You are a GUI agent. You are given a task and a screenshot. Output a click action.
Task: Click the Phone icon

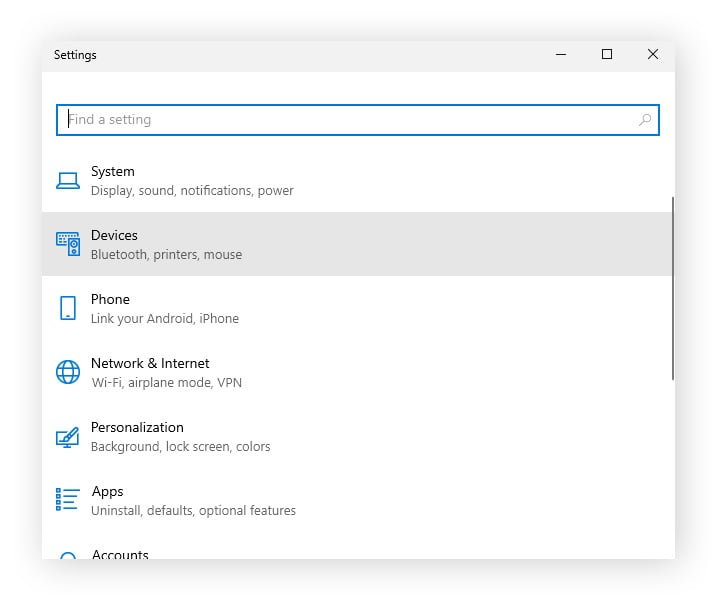pyautogui.click(x=68, y=308)
